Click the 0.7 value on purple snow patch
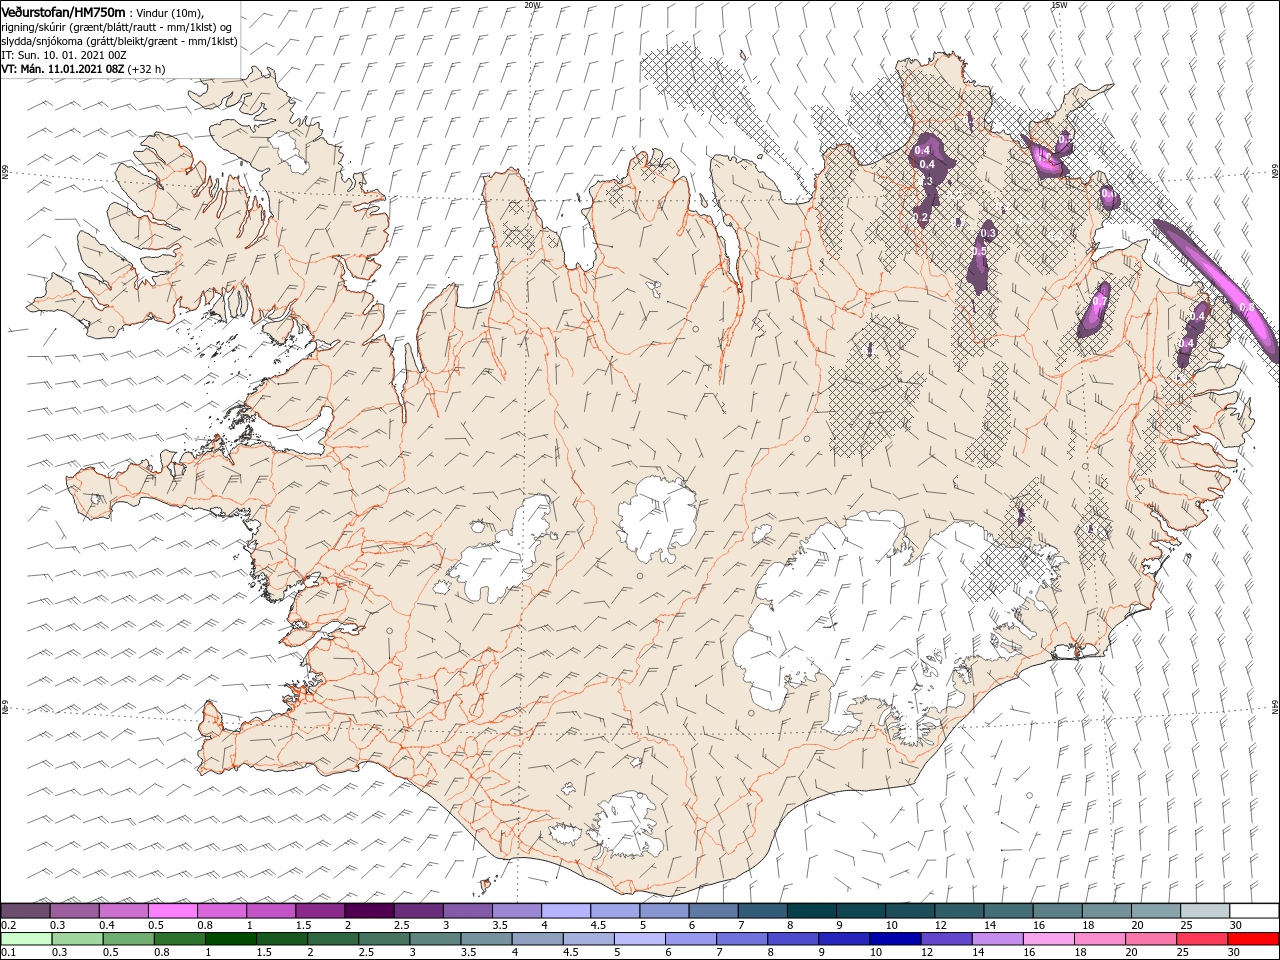The image size is (1280, 960). 1100,301
